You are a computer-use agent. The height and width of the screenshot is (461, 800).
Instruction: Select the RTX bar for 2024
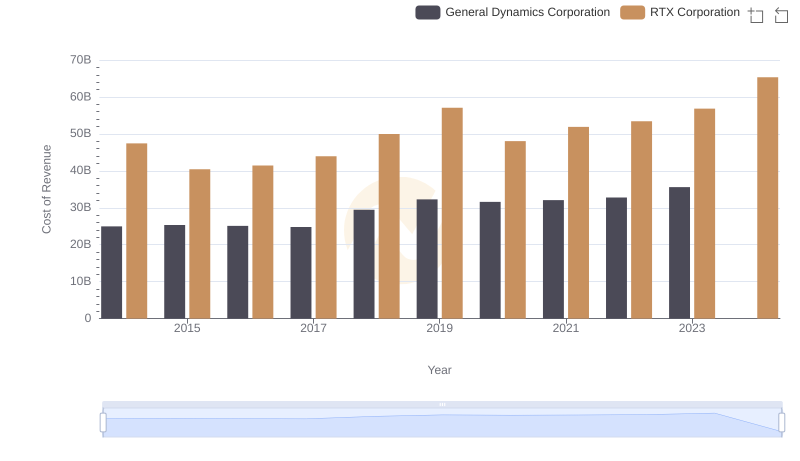point(767,198)
